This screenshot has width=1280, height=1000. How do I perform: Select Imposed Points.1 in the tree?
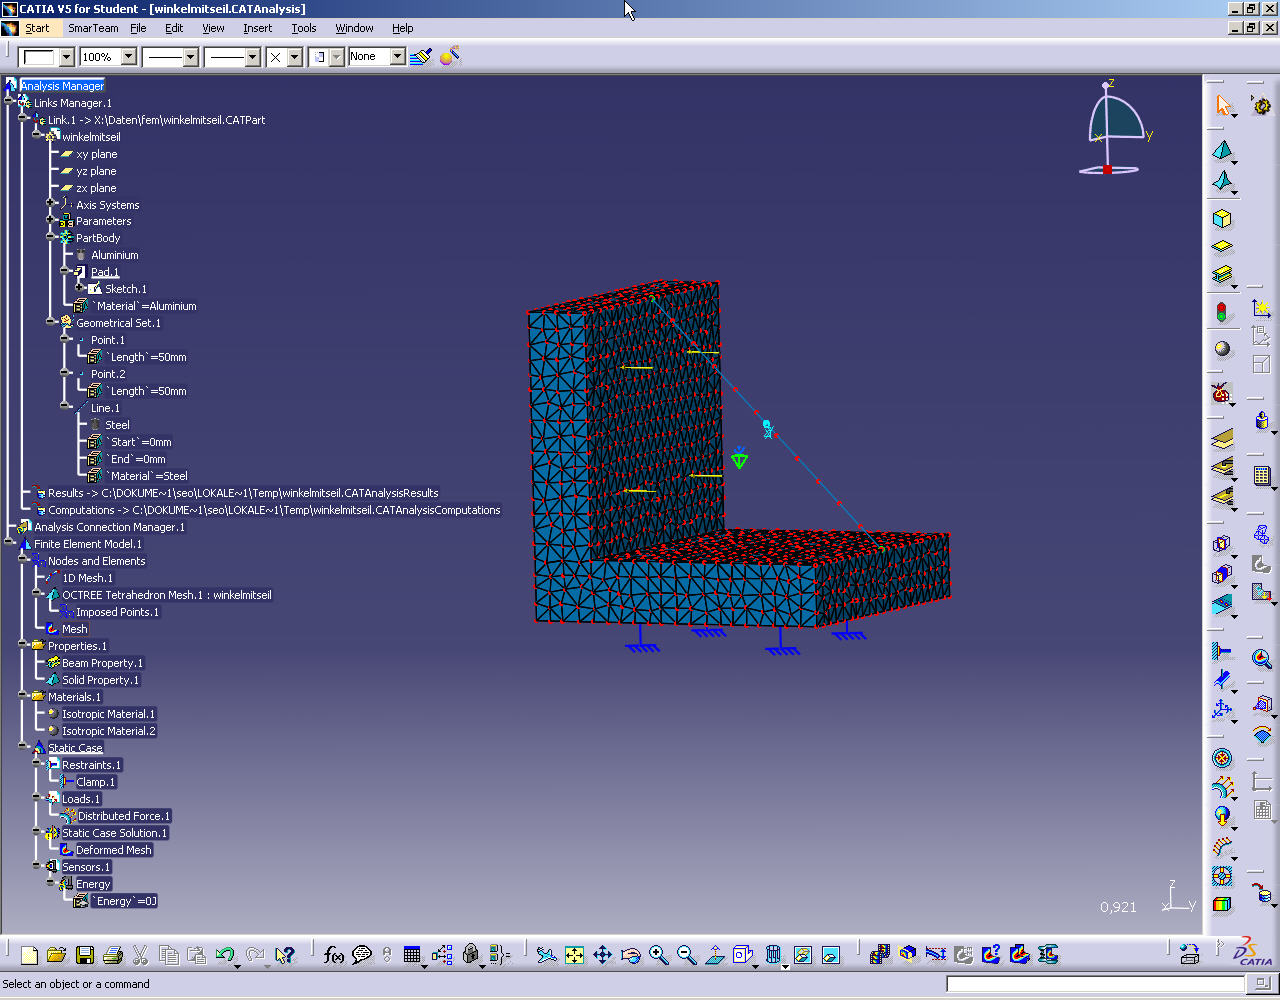point(117,612)
